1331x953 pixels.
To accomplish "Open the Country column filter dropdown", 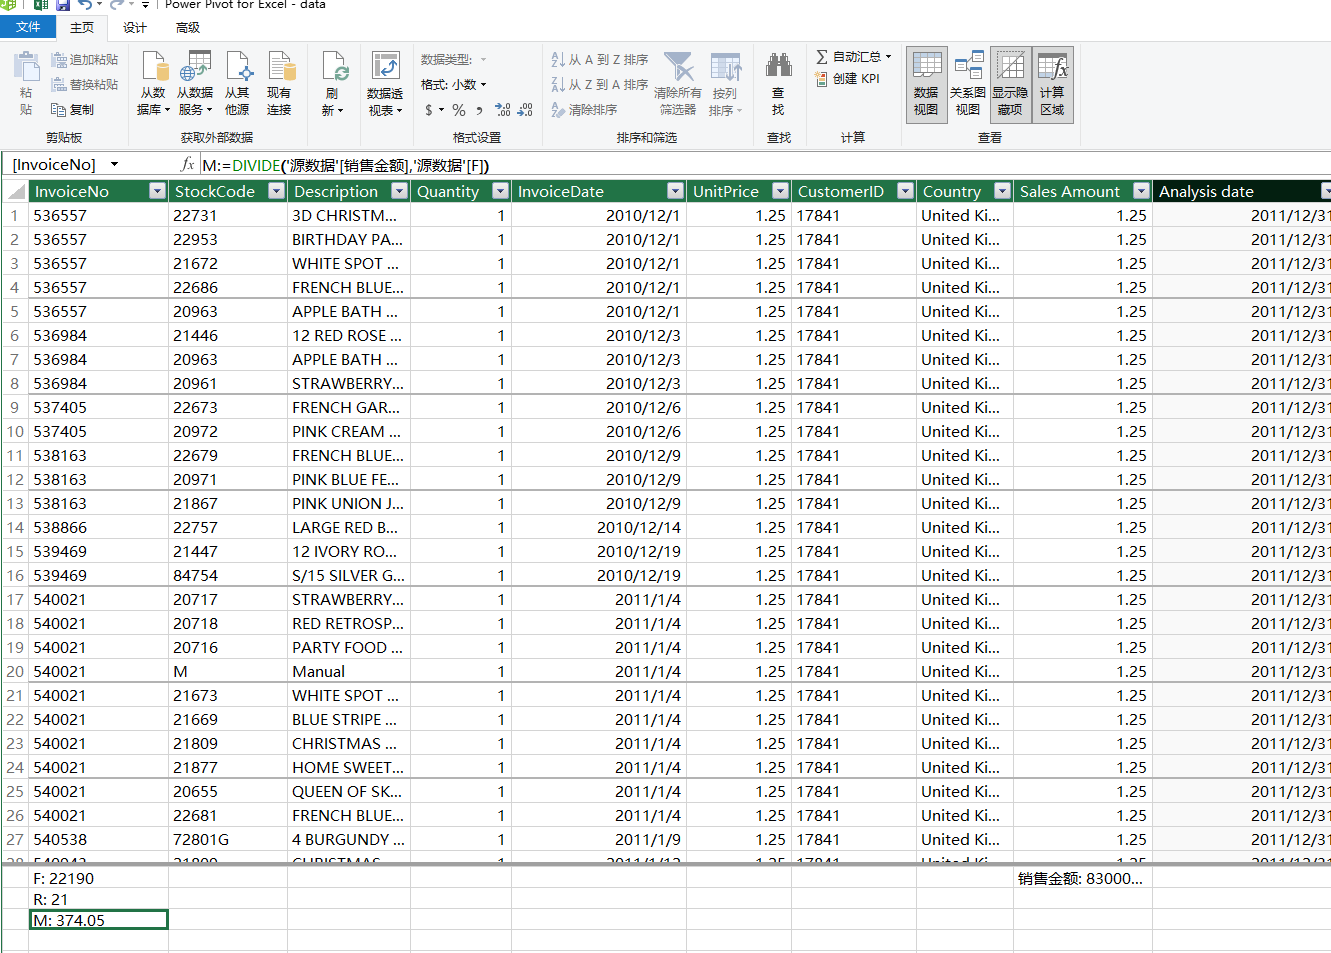I will (x=1002, y=191).
